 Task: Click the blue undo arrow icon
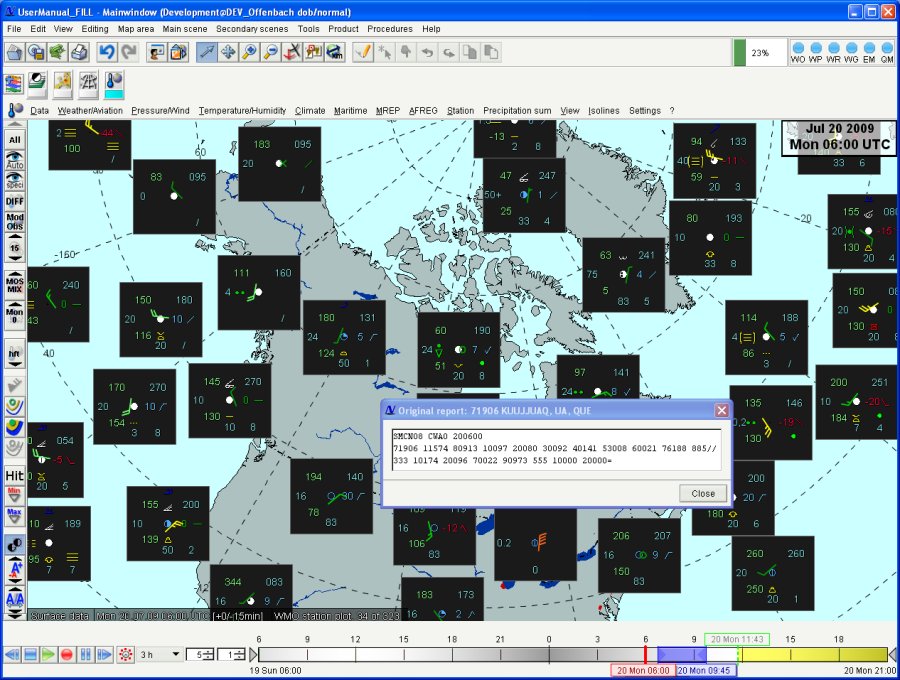pos(107,52)
